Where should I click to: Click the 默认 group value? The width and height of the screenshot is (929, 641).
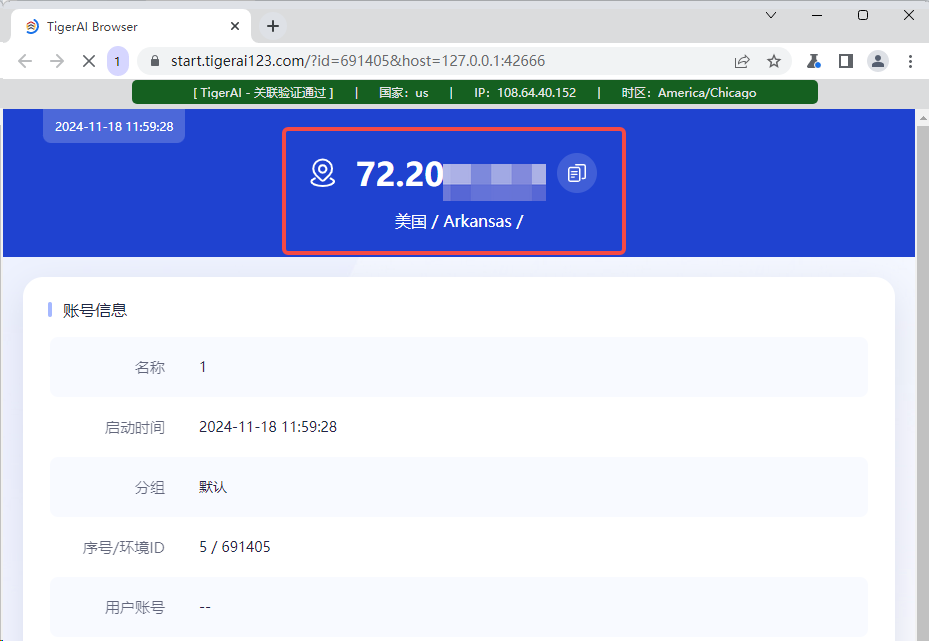click(x=213, y=487)
